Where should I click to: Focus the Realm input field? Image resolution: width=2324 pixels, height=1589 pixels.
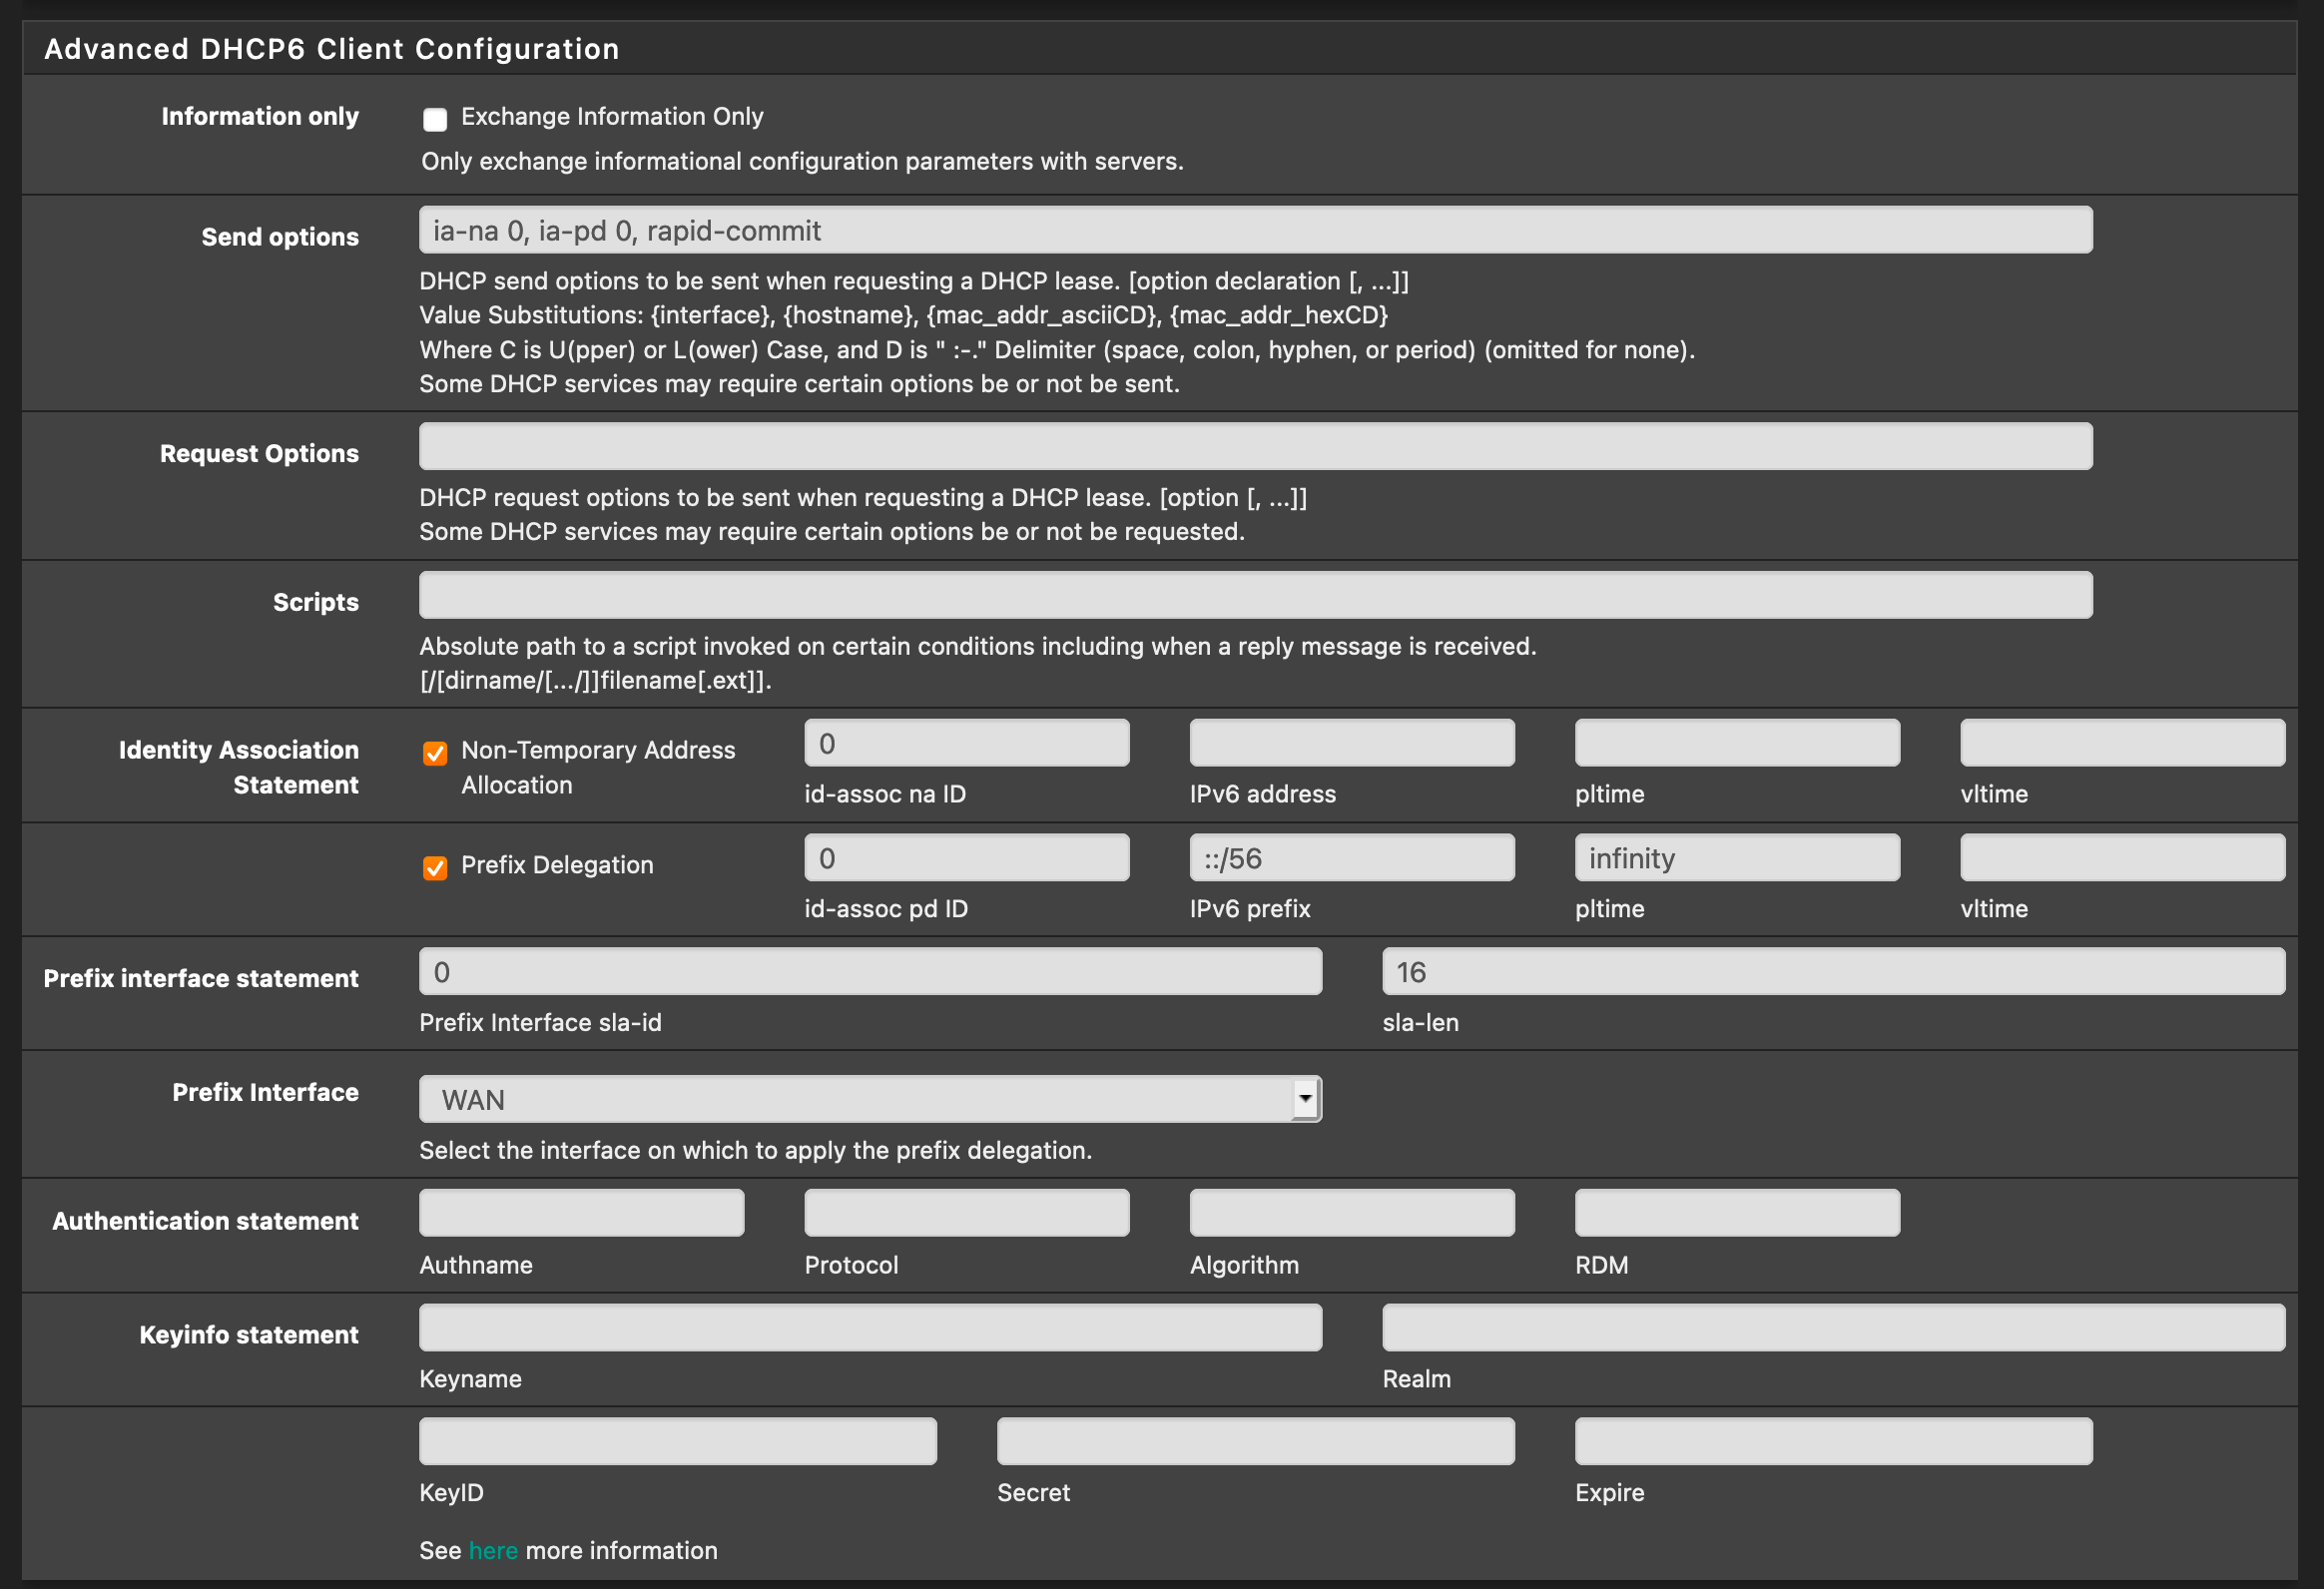point(1833,1328)
